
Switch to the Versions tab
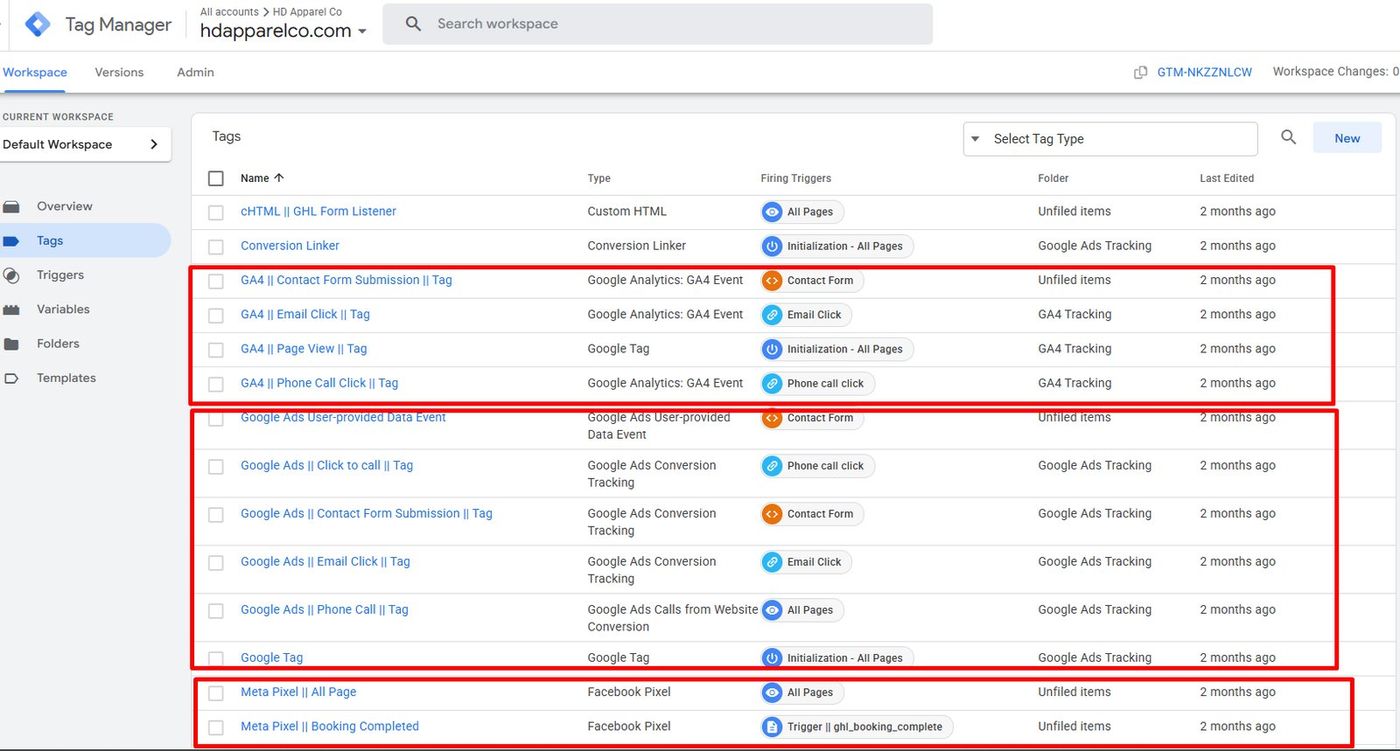tap(119, 72)
